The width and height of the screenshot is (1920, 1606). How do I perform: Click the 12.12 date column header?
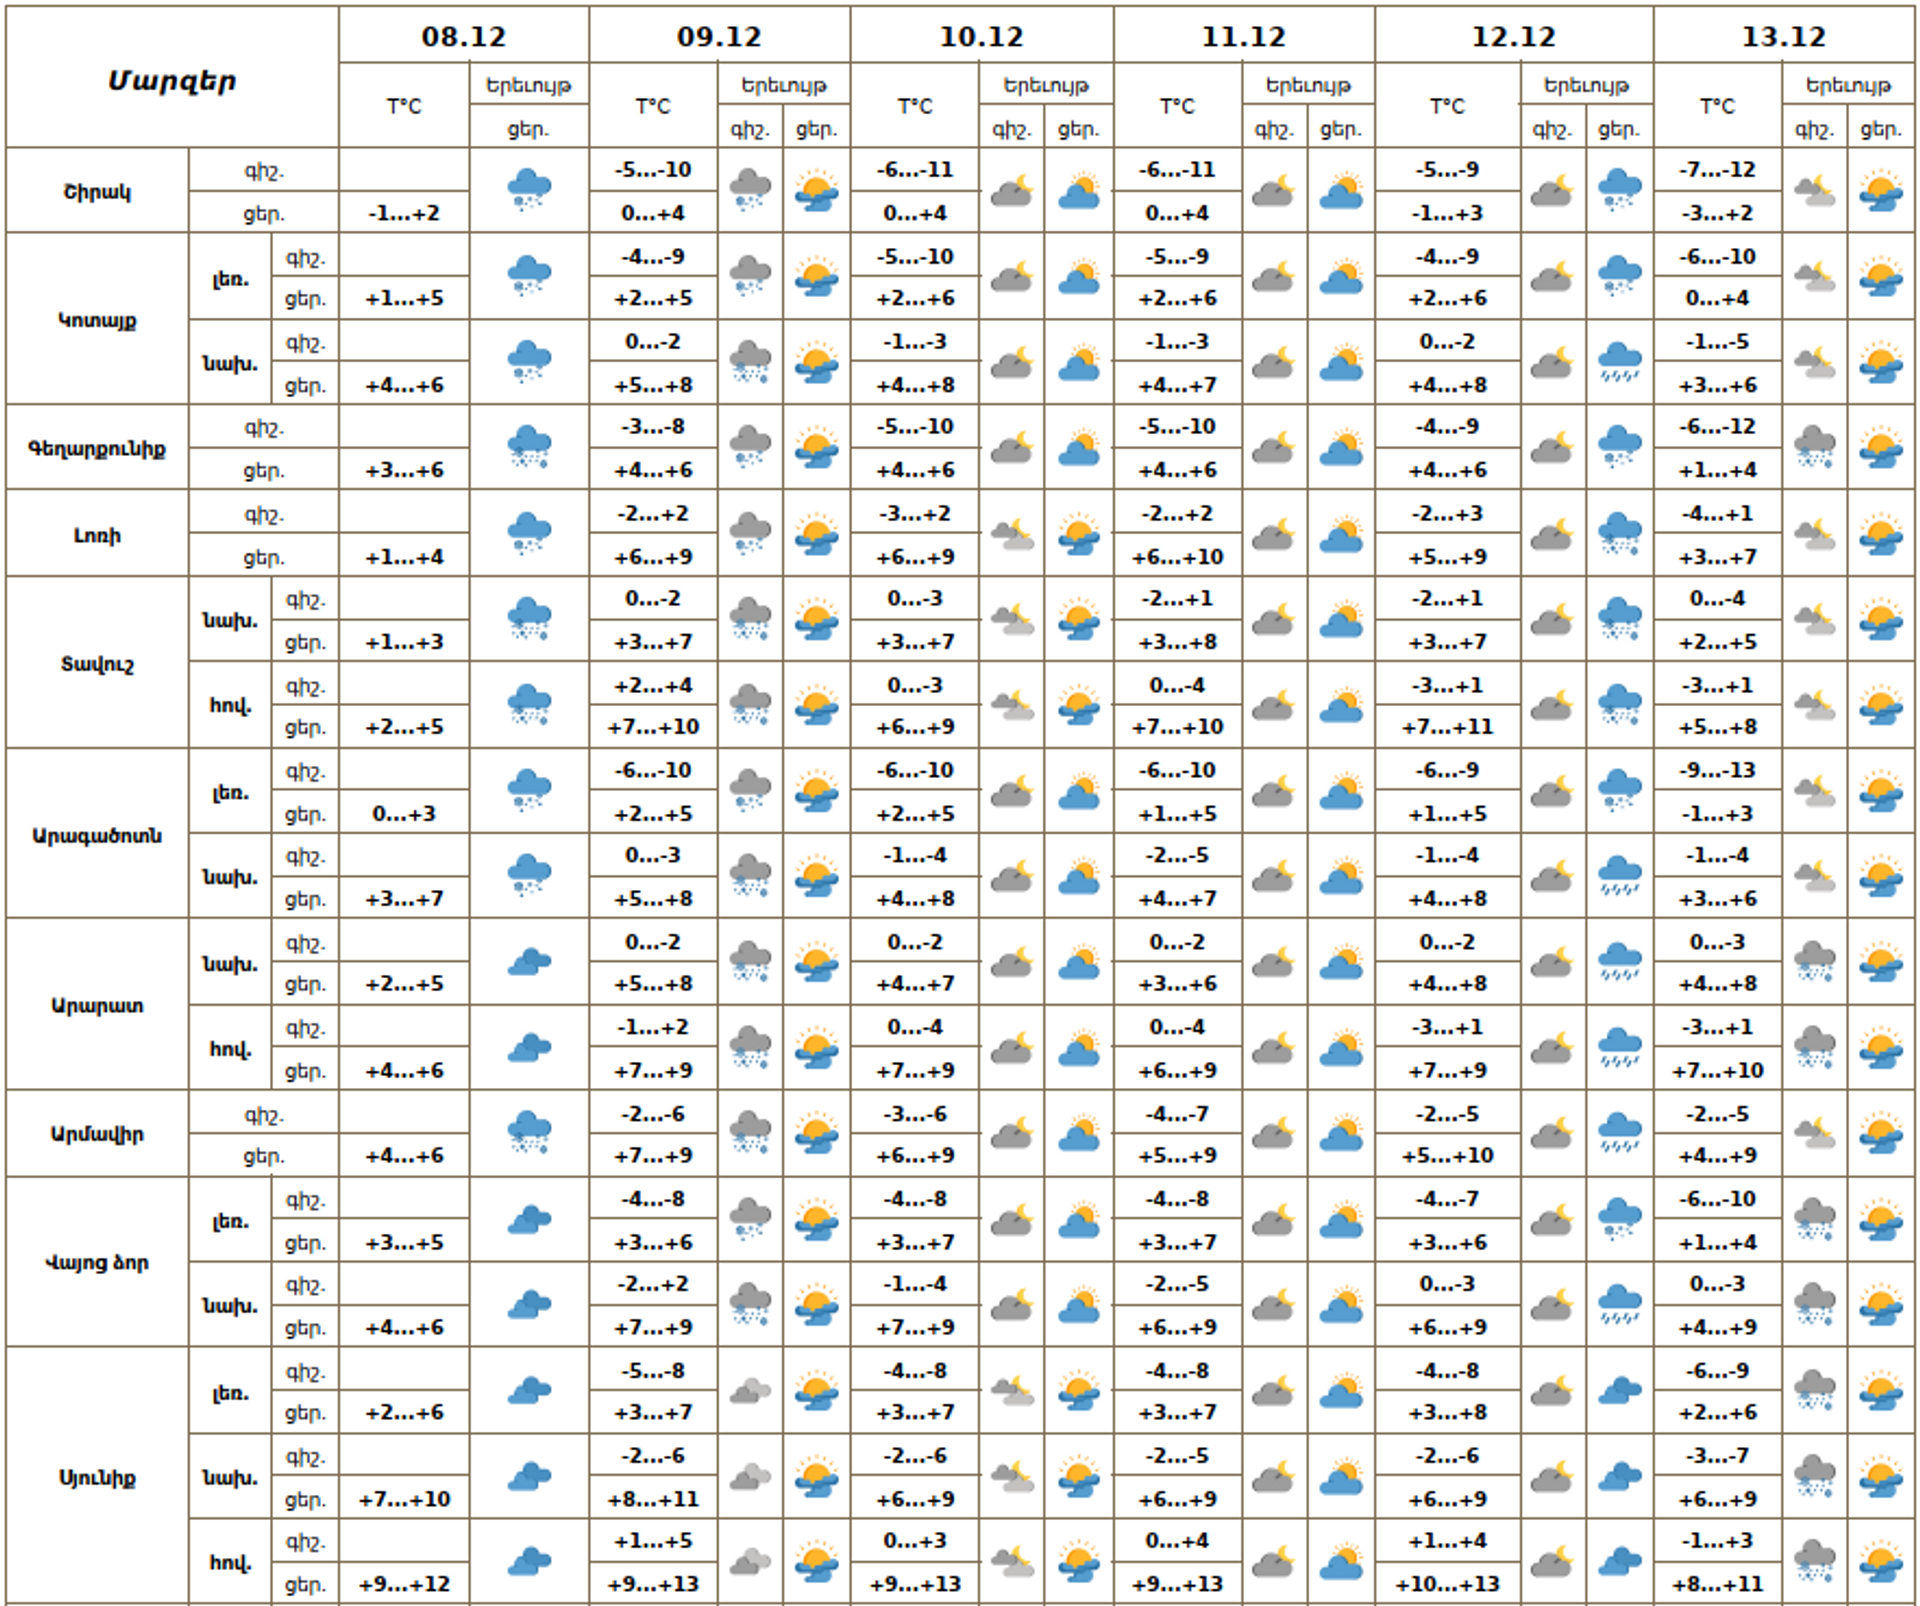[x=1513, y=37]
